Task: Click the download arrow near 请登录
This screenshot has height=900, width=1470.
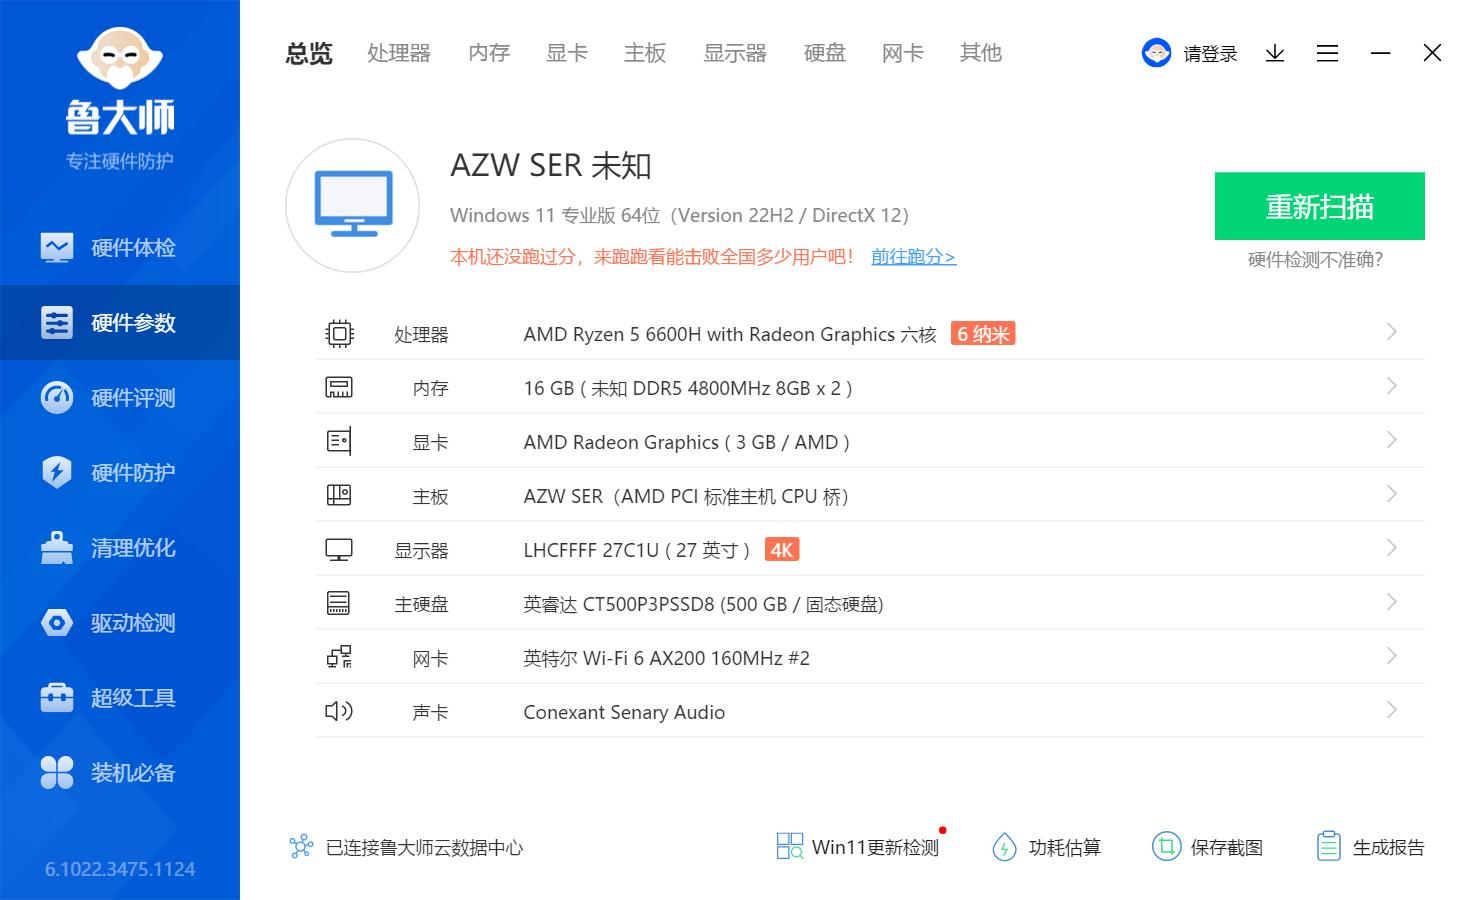Action: [1274, 53]
